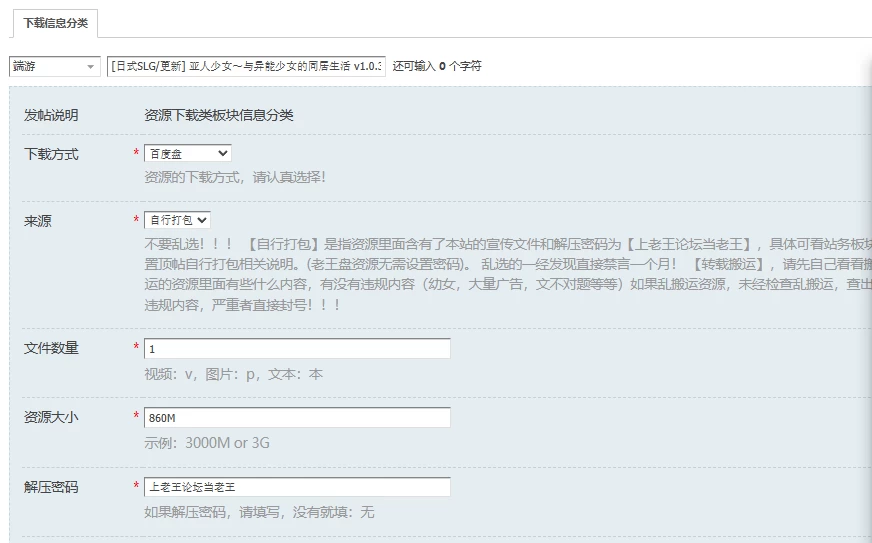Click the 文件数量 label

pyautogui.click(x=51, y=348)
